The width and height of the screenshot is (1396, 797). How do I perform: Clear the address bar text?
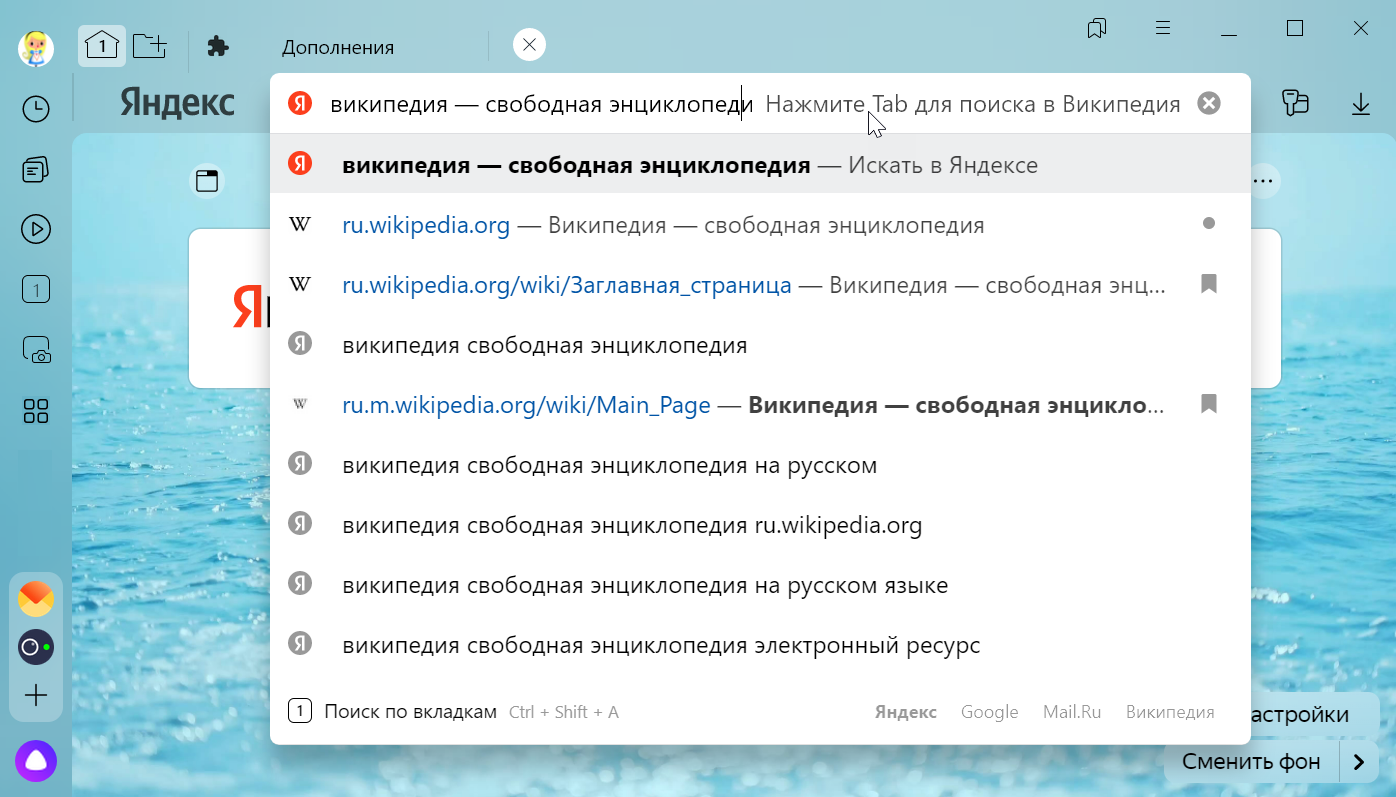(x=1209, y=103)
